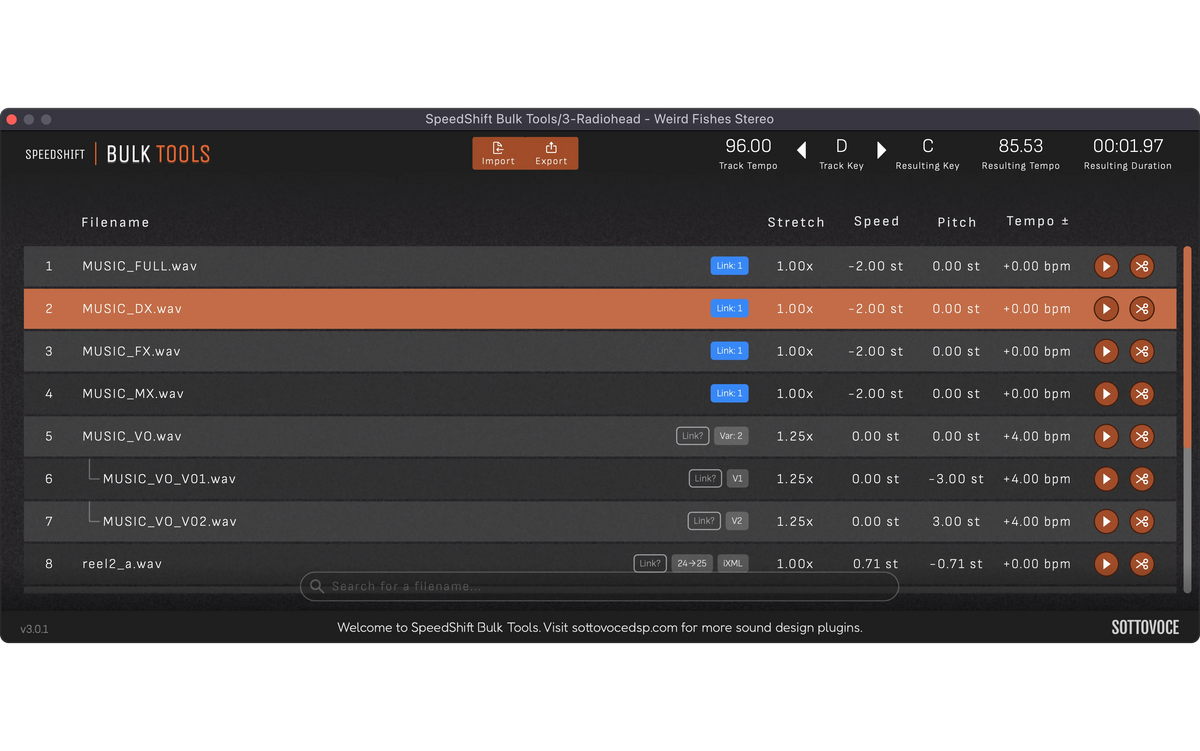This screenshot has width=1200, height=751.
Task: Click Tempo value +4.00 bpm of MUSIC_VO.wav
Action: click(1037, 436)
